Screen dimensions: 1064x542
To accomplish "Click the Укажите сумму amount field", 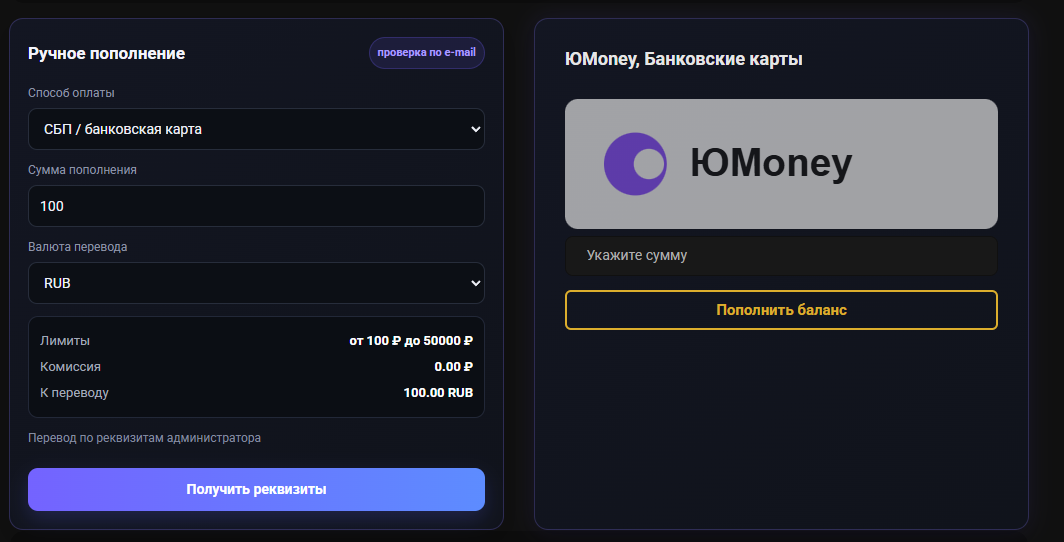I will [x=781, y=256].
